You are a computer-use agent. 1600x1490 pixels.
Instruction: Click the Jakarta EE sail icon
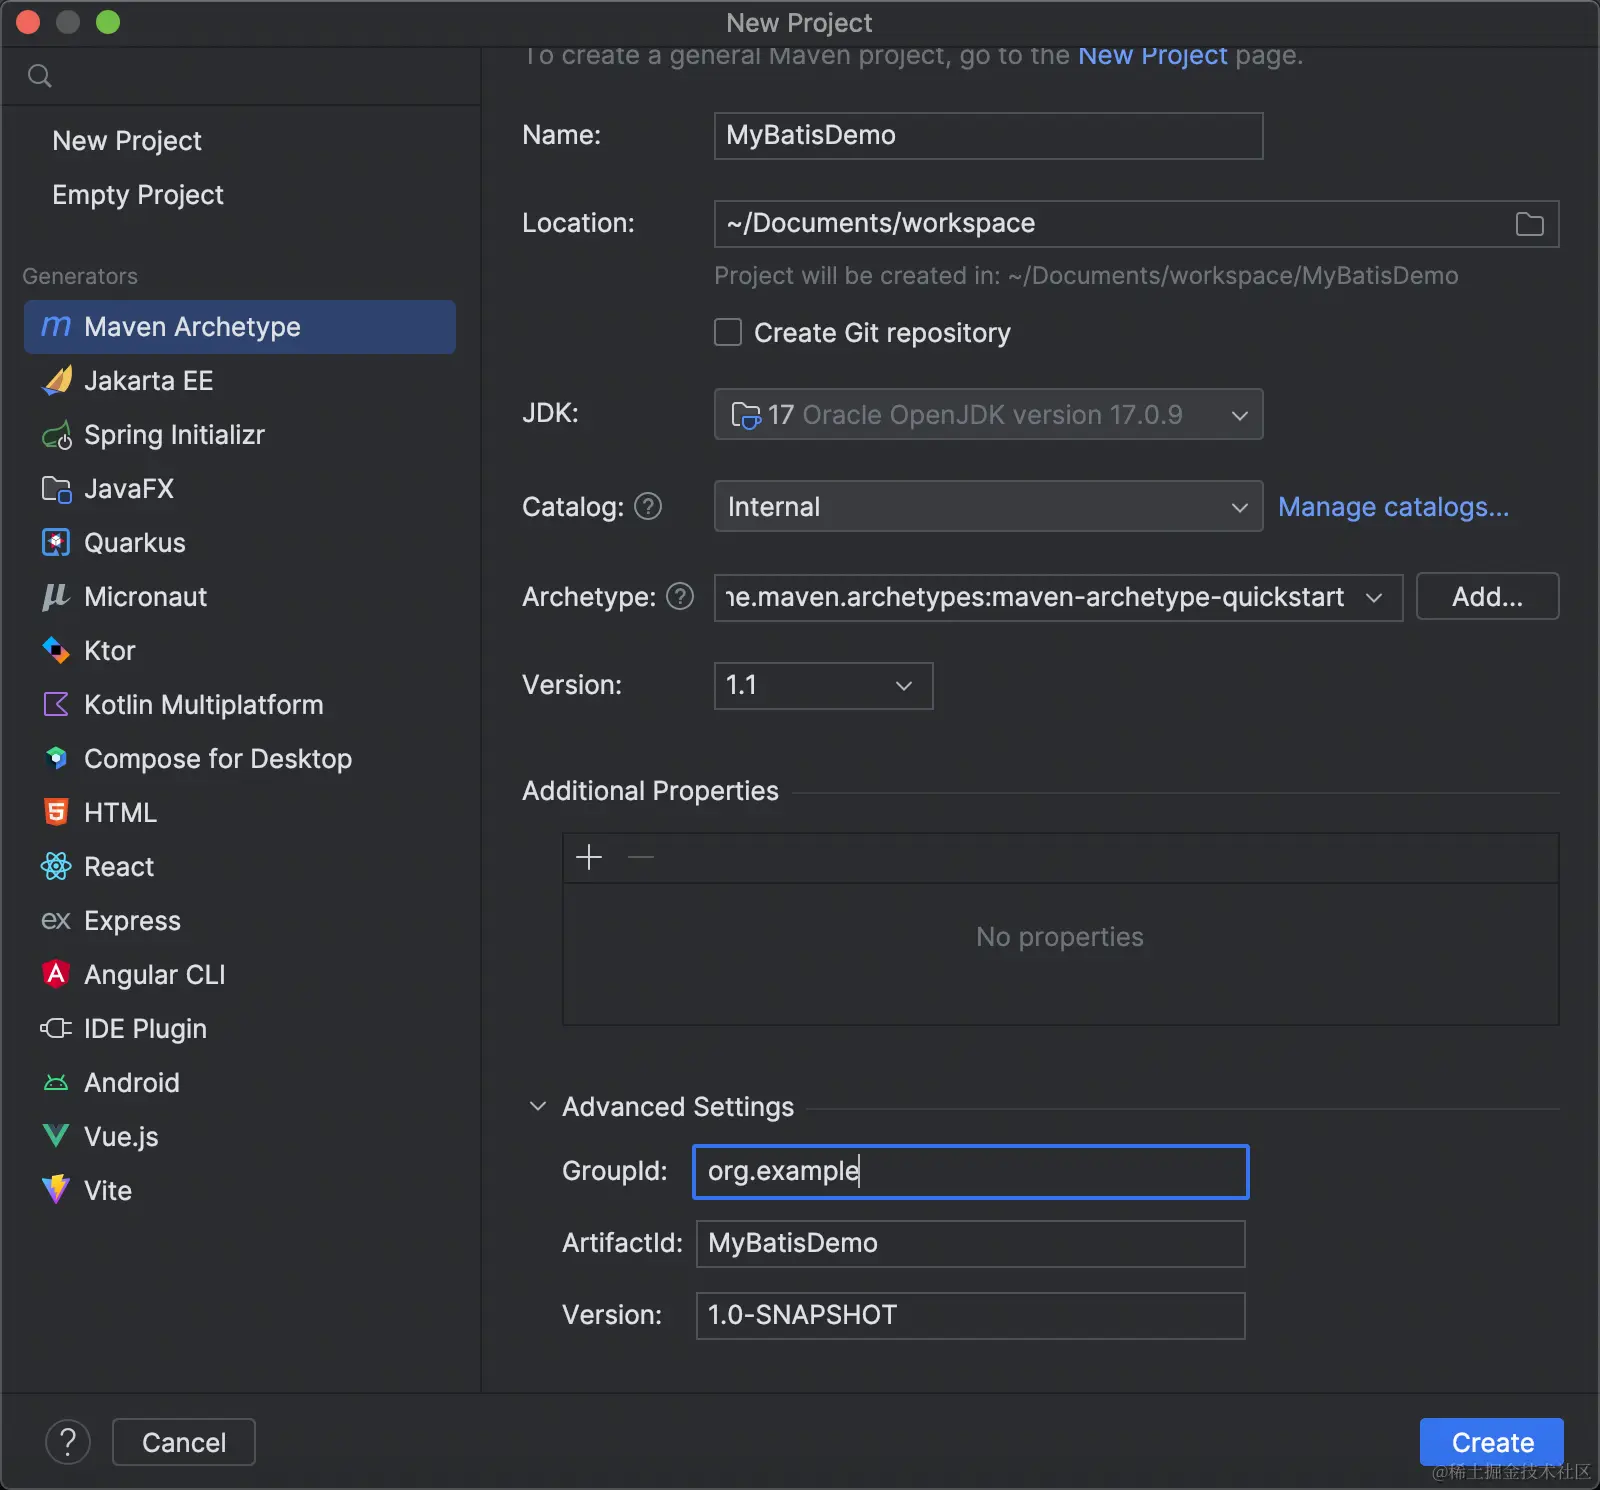57,381
